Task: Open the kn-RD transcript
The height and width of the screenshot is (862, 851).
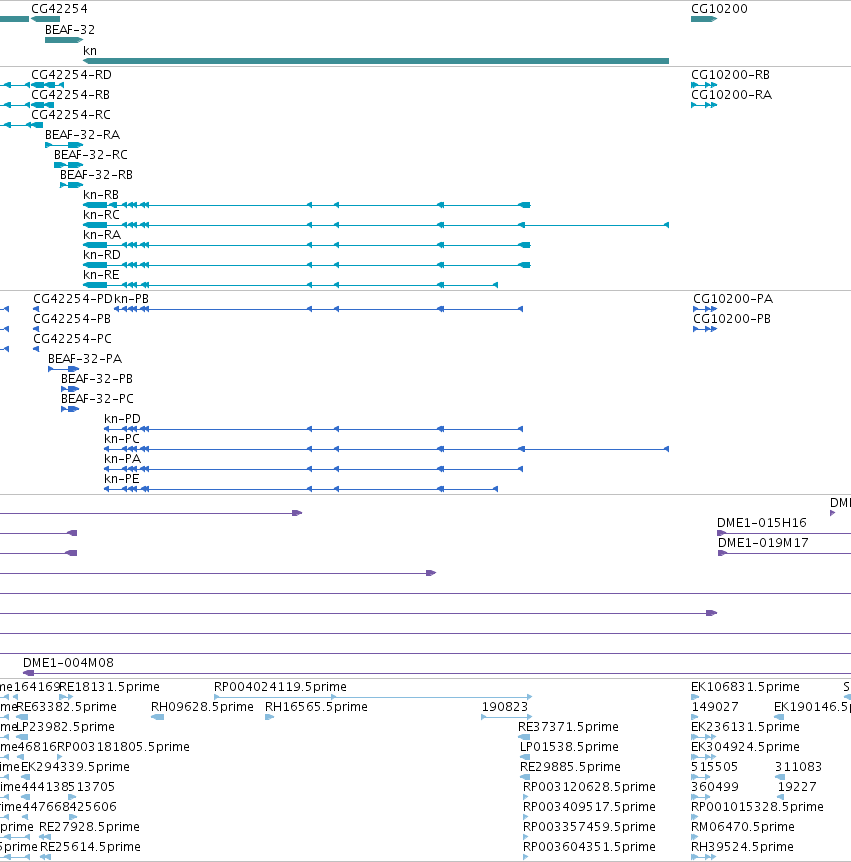Action: (x=307, y=265)
